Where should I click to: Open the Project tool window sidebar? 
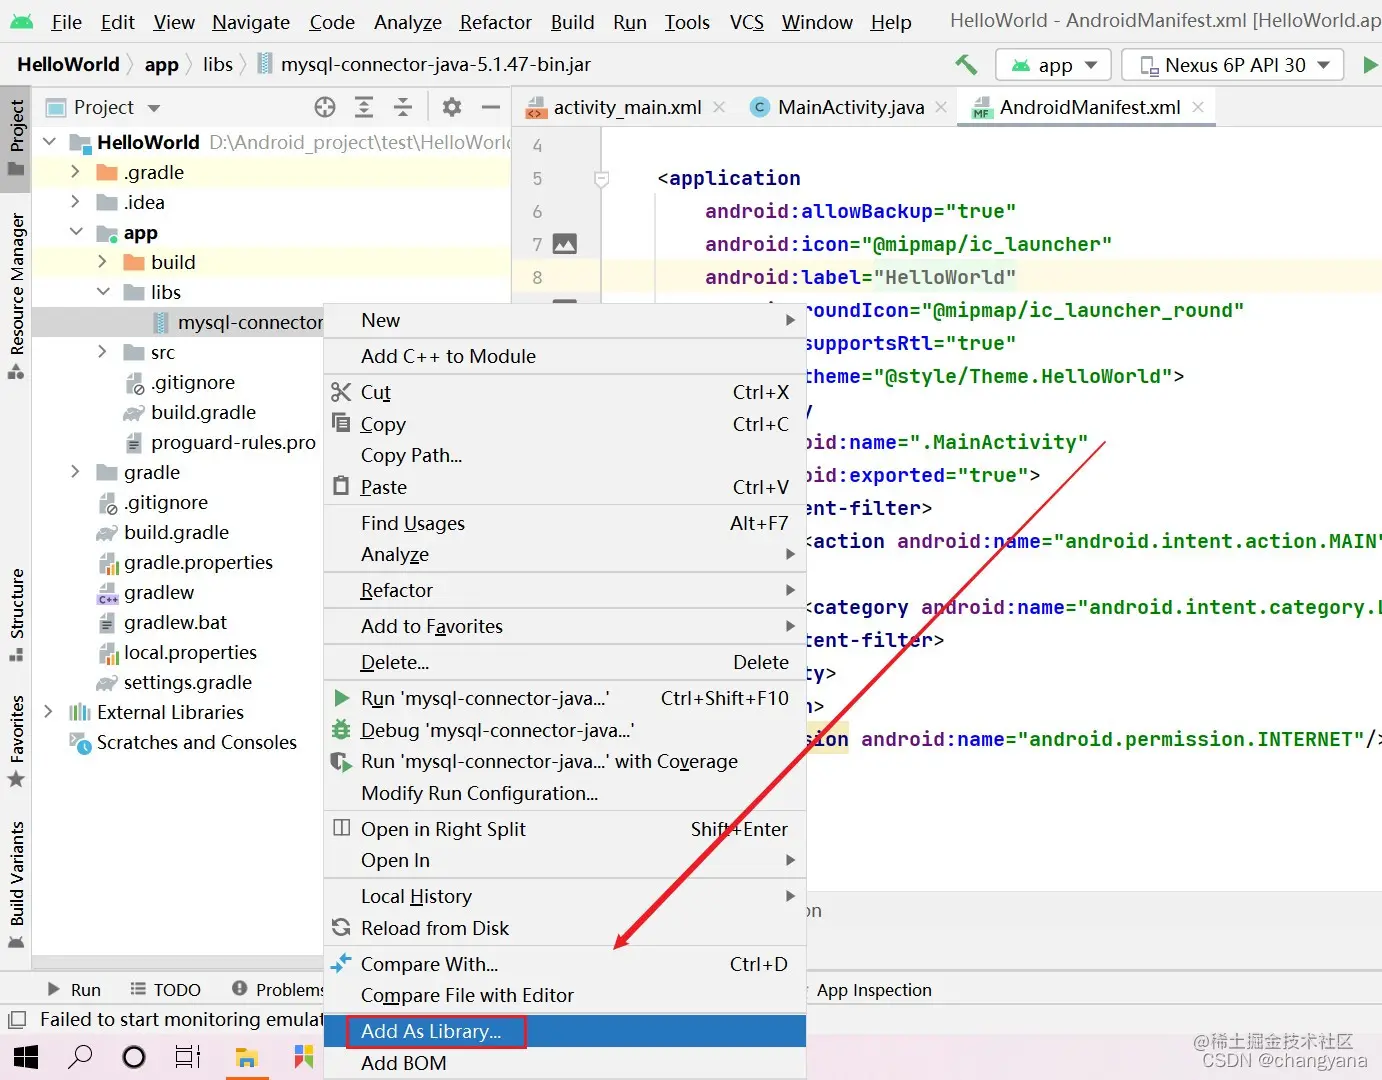16,137
